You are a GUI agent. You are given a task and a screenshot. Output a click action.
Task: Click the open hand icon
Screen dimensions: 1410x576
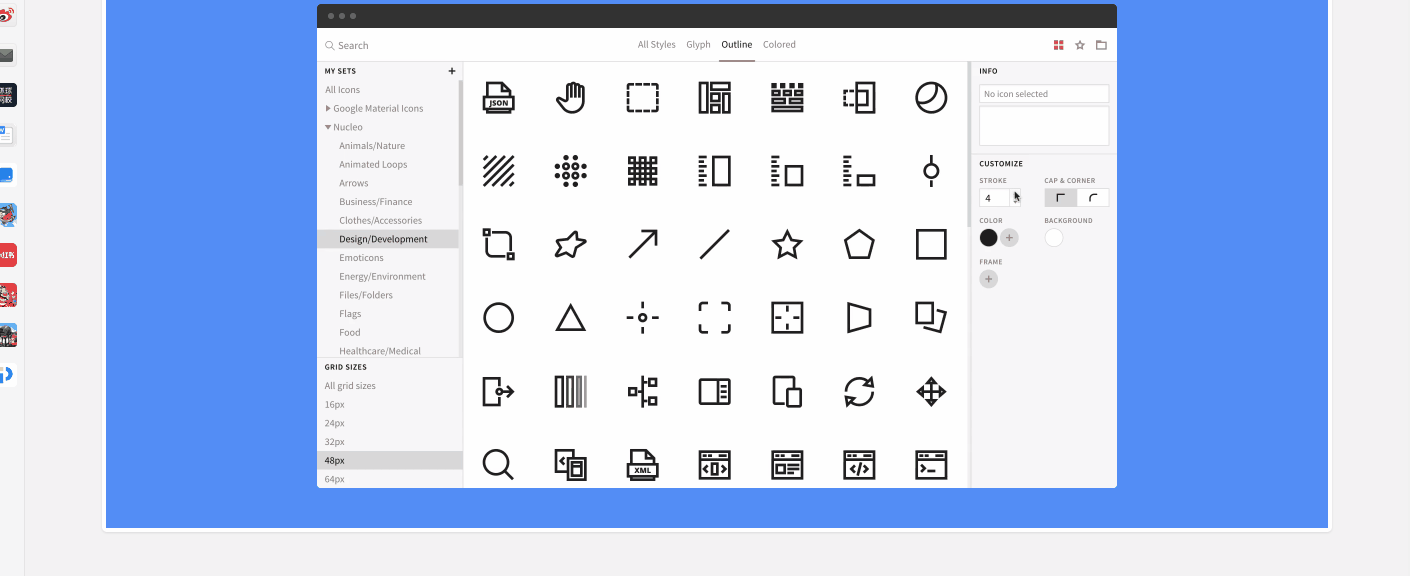(570, 98)
